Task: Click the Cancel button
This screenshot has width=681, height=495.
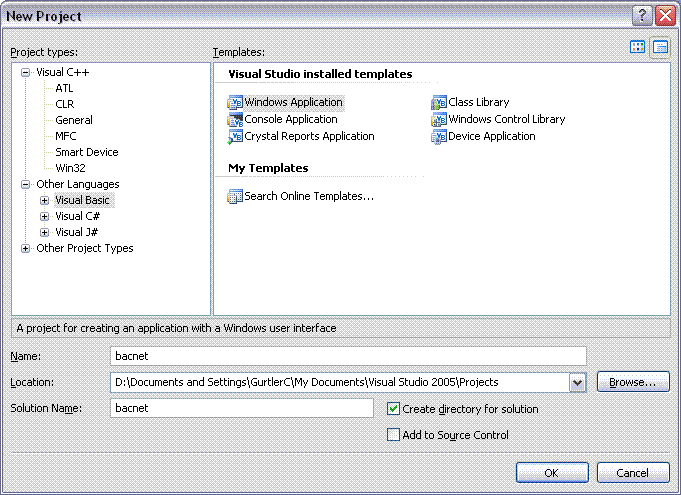Action: [x=633, y=472]
